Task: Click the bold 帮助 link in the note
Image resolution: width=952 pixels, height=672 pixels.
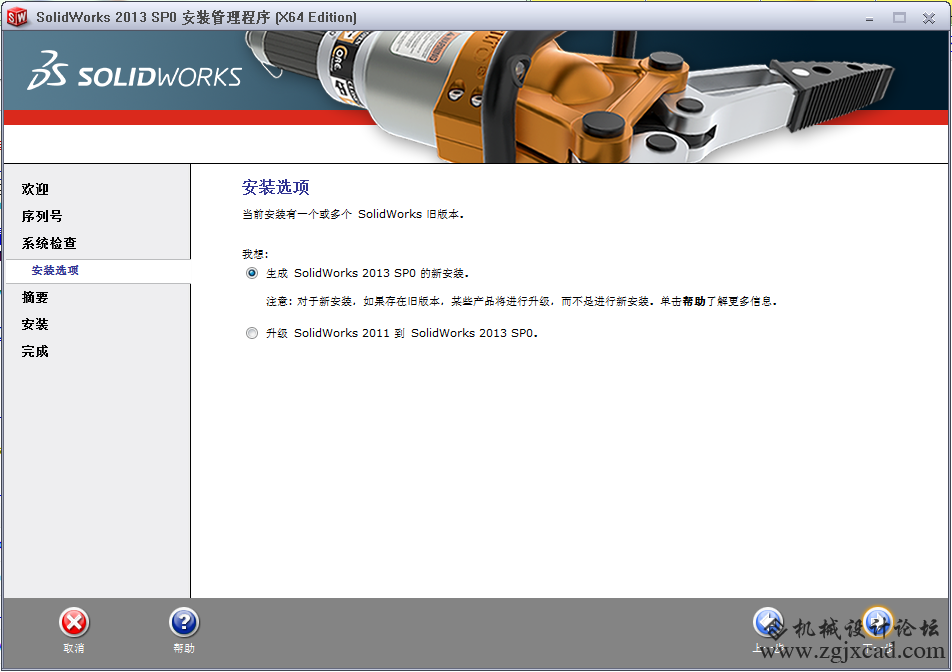Action: pyautogui.click(x=694, y=301)
